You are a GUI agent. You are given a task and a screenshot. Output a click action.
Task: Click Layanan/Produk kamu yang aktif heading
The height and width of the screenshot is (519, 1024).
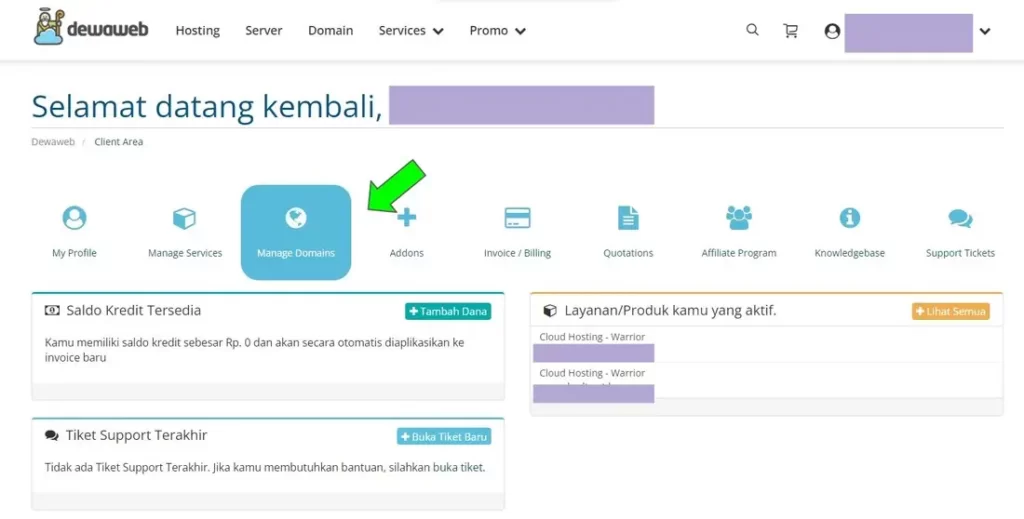coord(670,311)
